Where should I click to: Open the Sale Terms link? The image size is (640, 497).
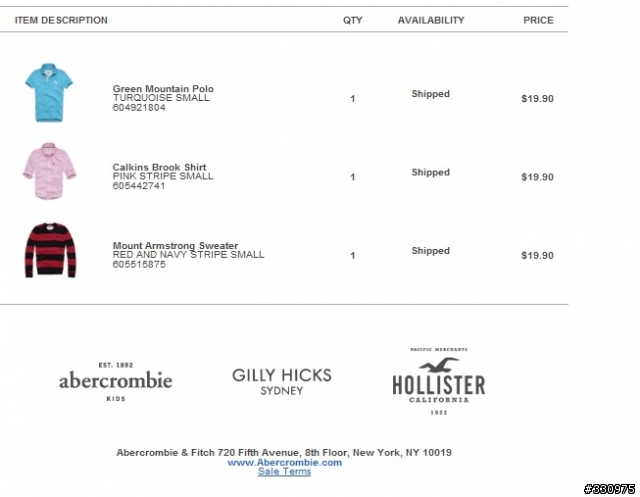(284, 472)
